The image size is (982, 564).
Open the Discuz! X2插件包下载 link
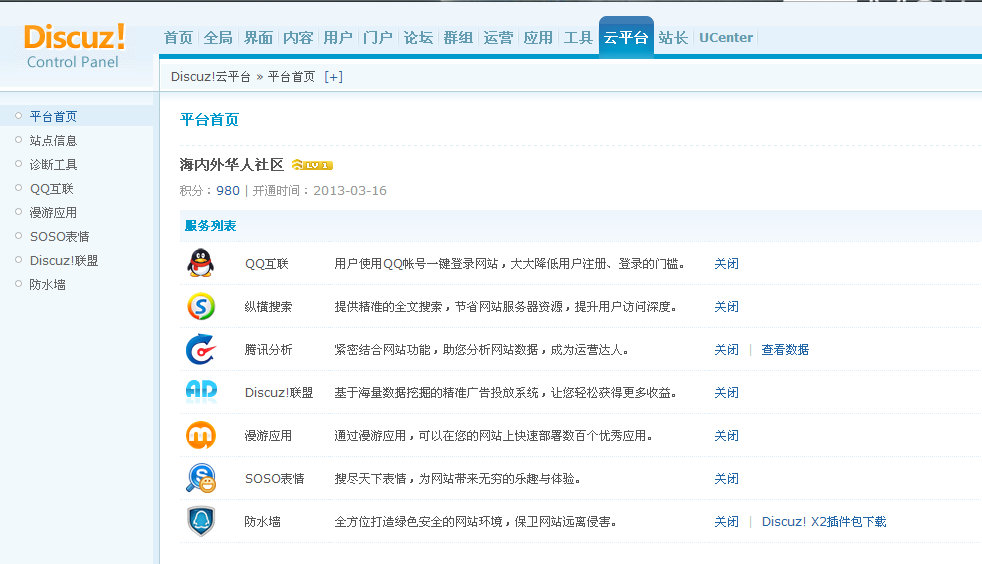pos(824,521)
